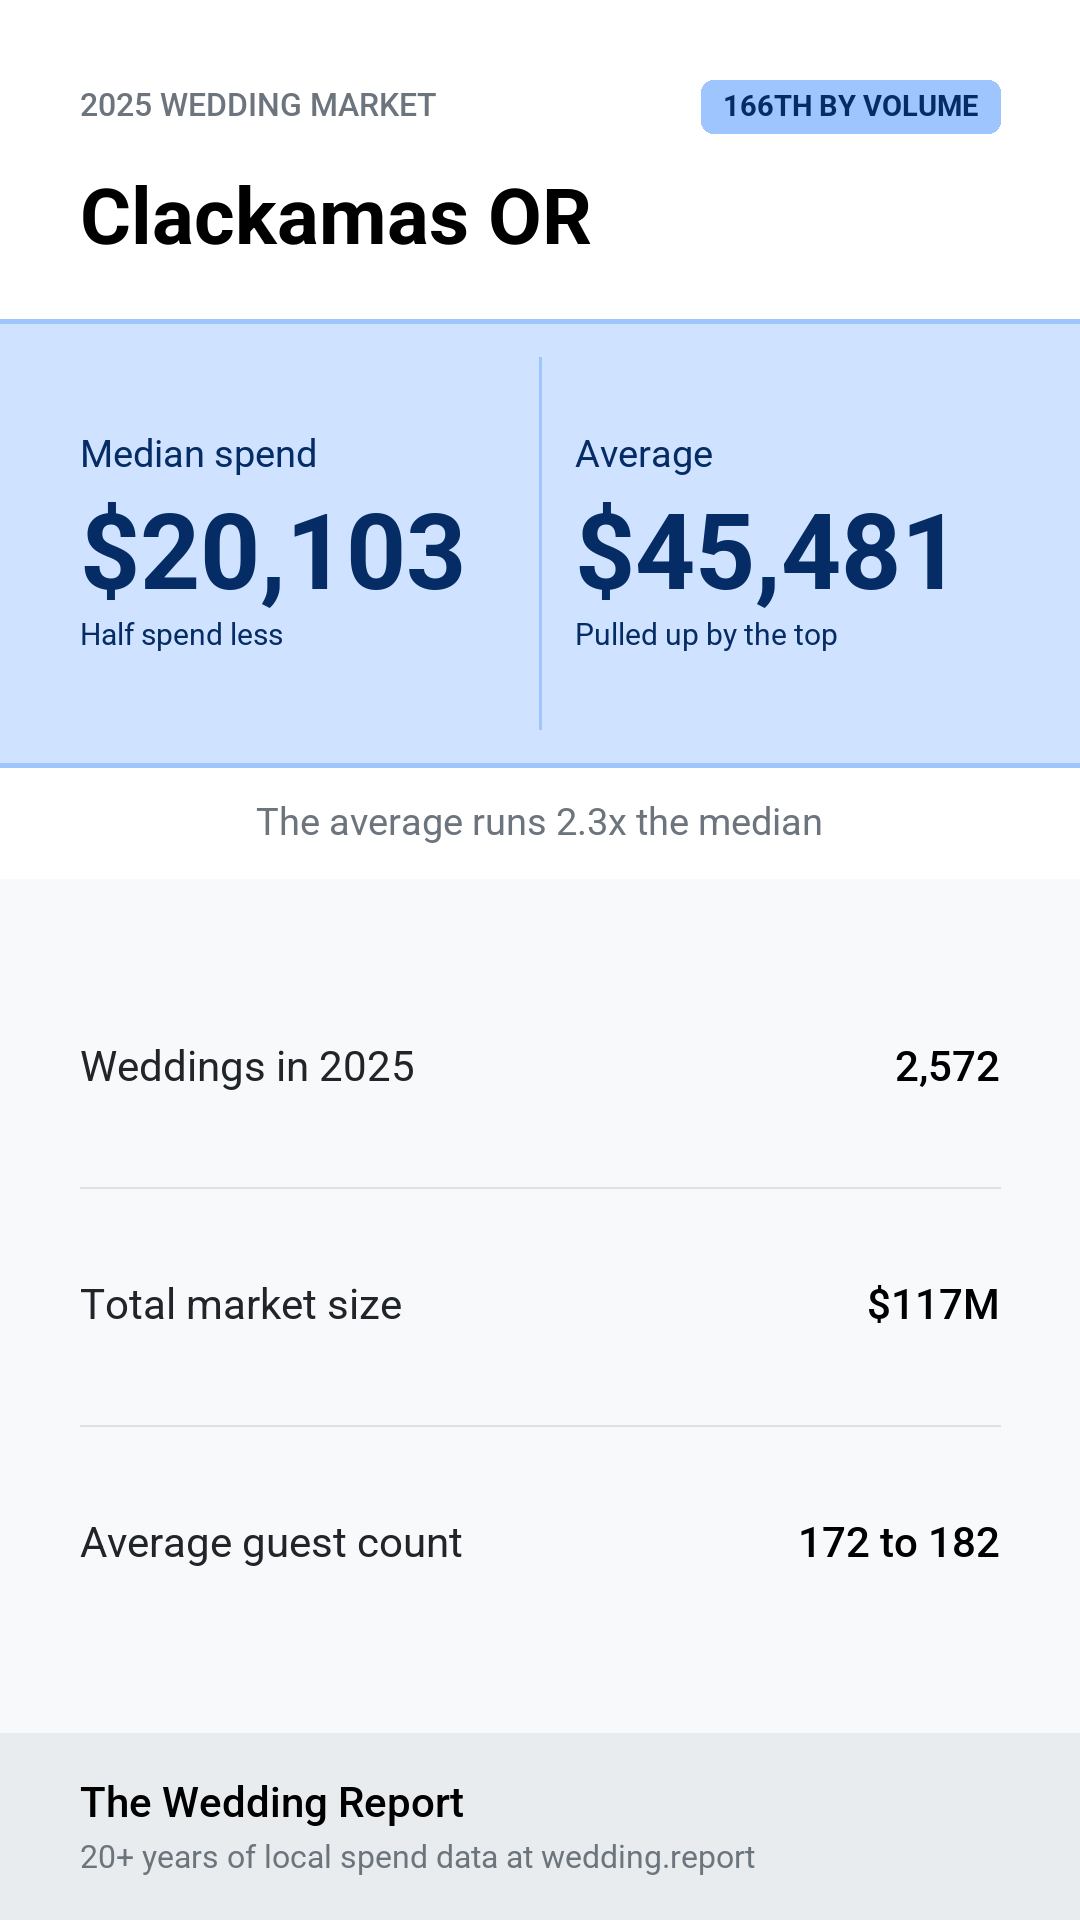The width and height of the screenshot is (1080, 1920).
Task: Click the 166TH BY VOLUME badge
Action: [850, 107]
